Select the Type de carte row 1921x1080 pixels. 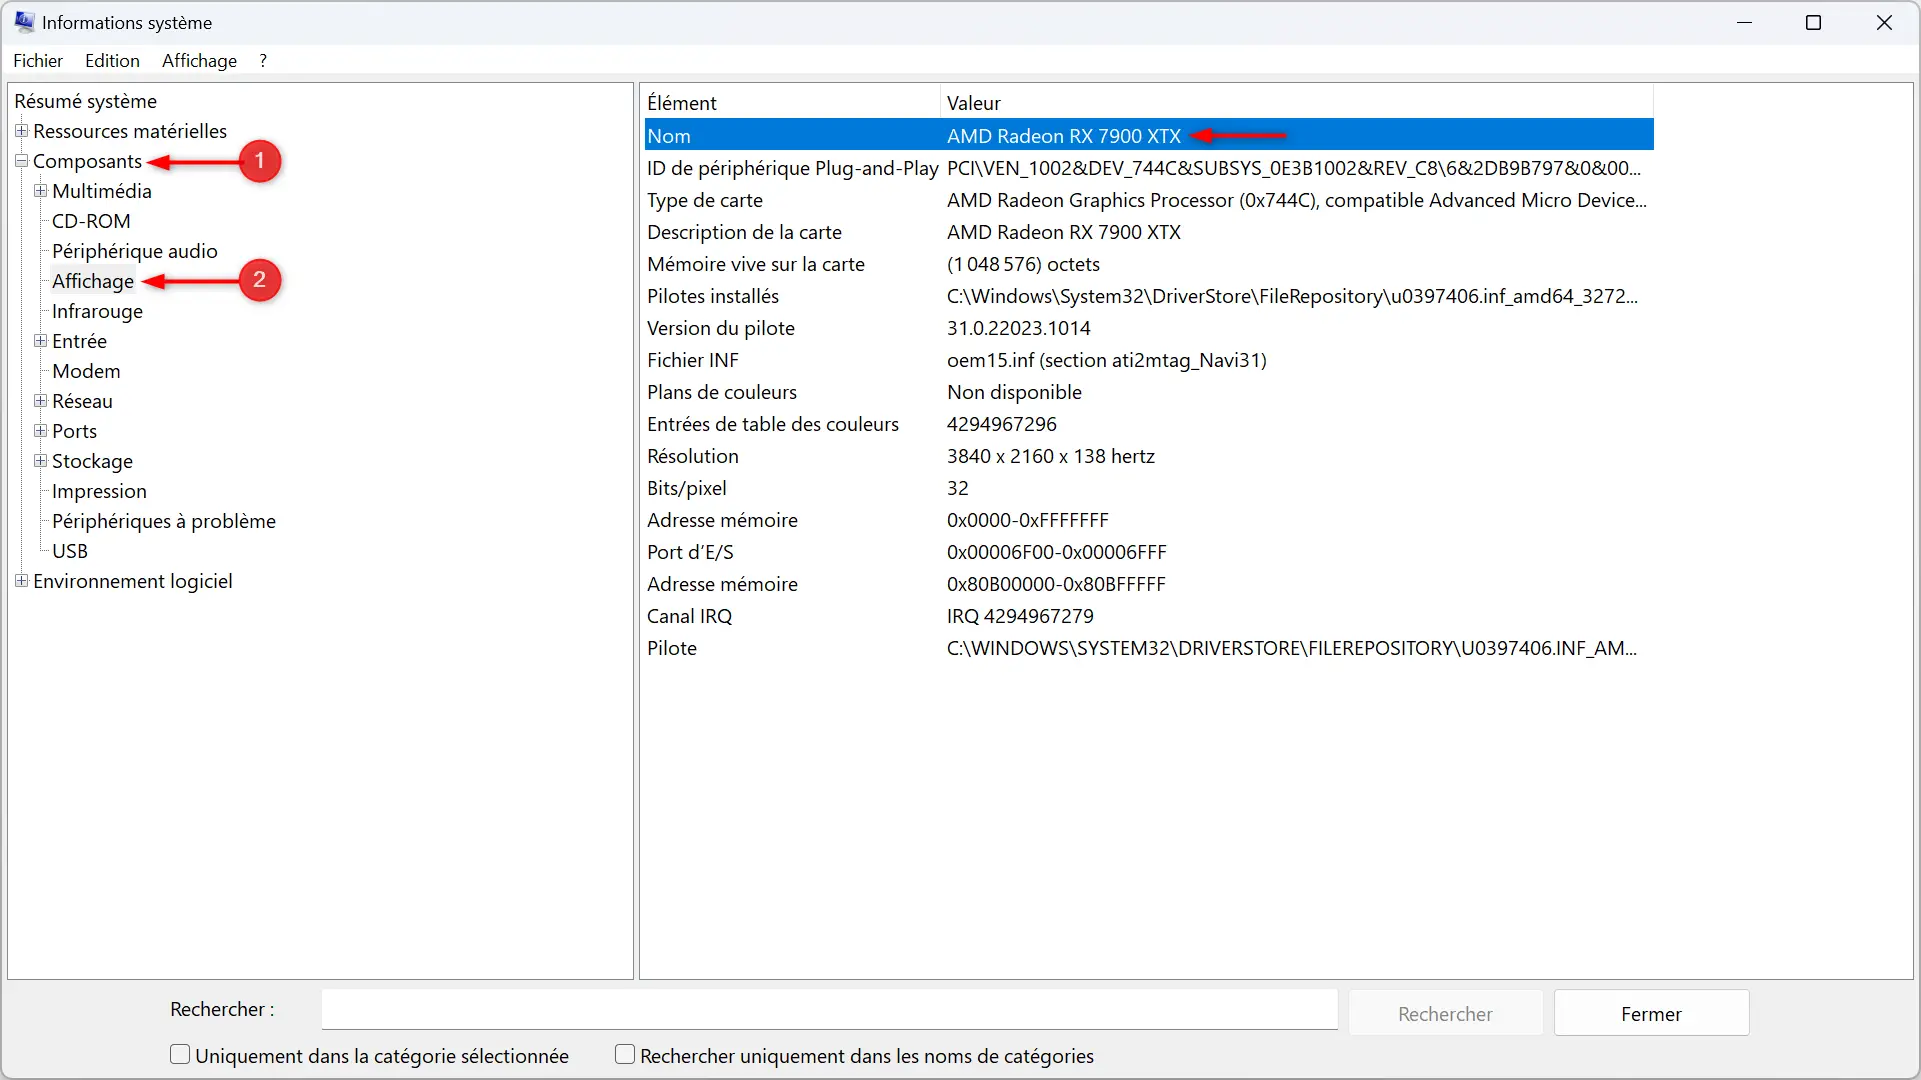tap(1149, 200)
